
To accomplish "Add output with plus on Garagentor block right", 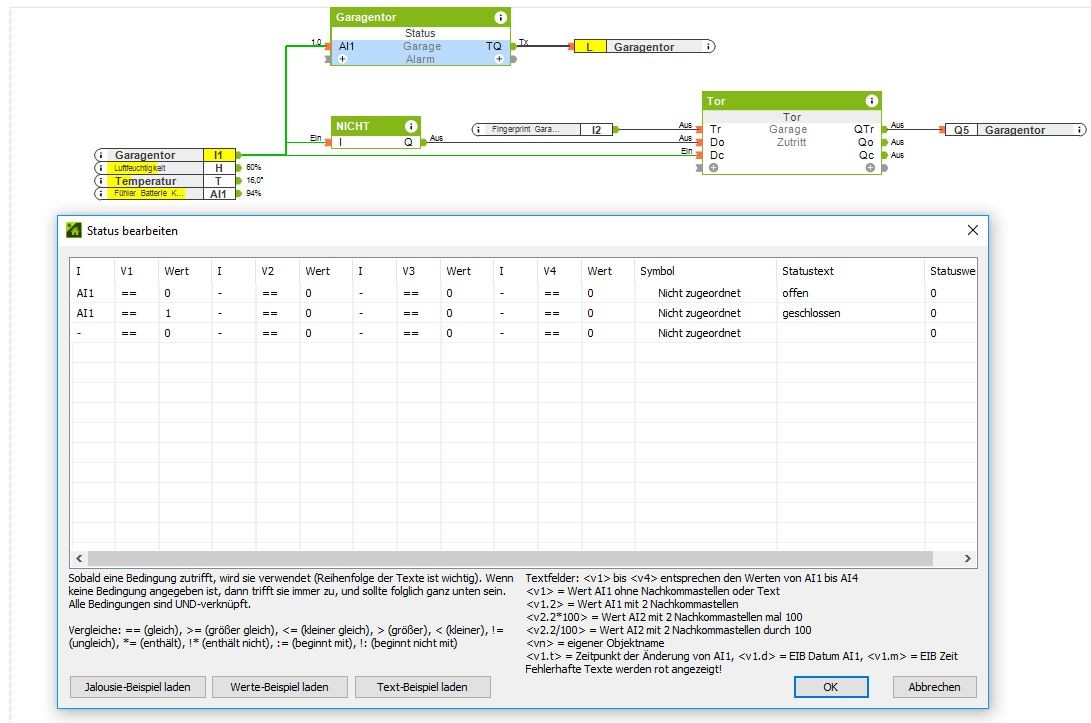I will click(x=499, y=59).
